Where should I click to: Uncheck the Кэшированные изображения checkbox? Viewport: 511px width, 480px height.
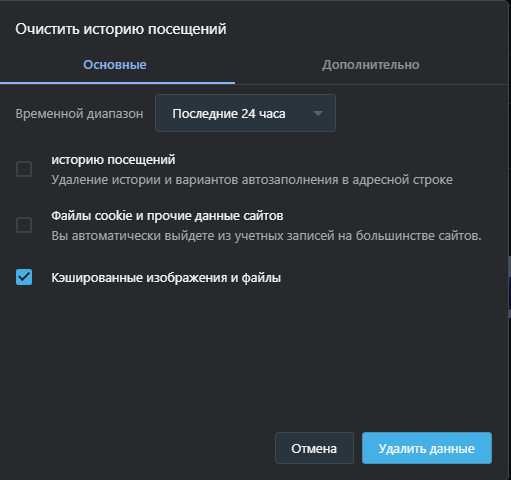(x=24, y=277)
